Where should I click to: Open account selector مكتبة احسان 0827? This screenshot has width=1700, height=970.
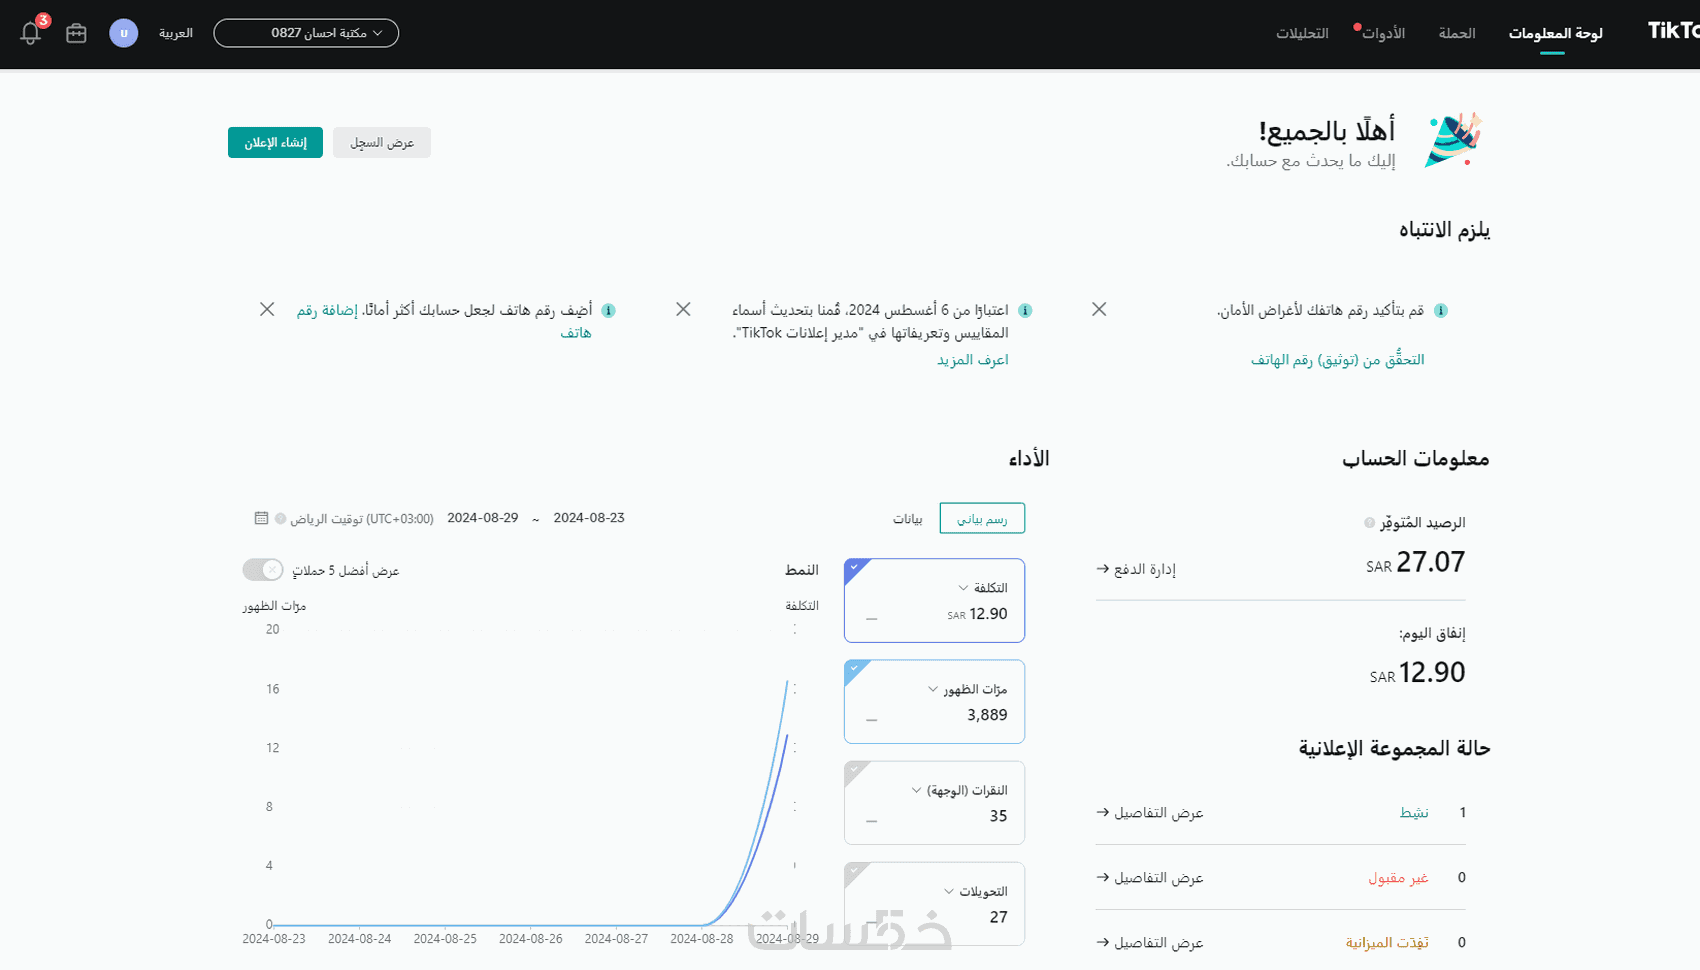pos(306,33)
